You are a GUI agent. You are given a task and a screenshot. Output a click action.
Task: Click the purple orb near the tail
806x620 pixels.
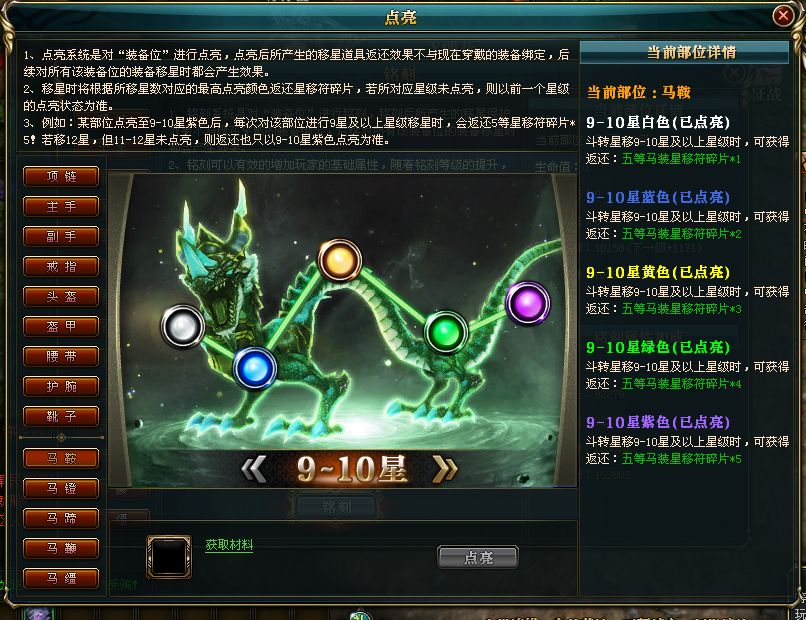528,303
